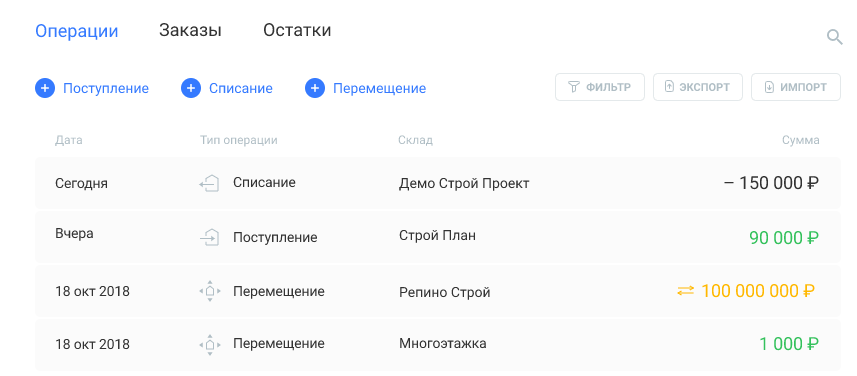Open the Фильтр button

600,87
